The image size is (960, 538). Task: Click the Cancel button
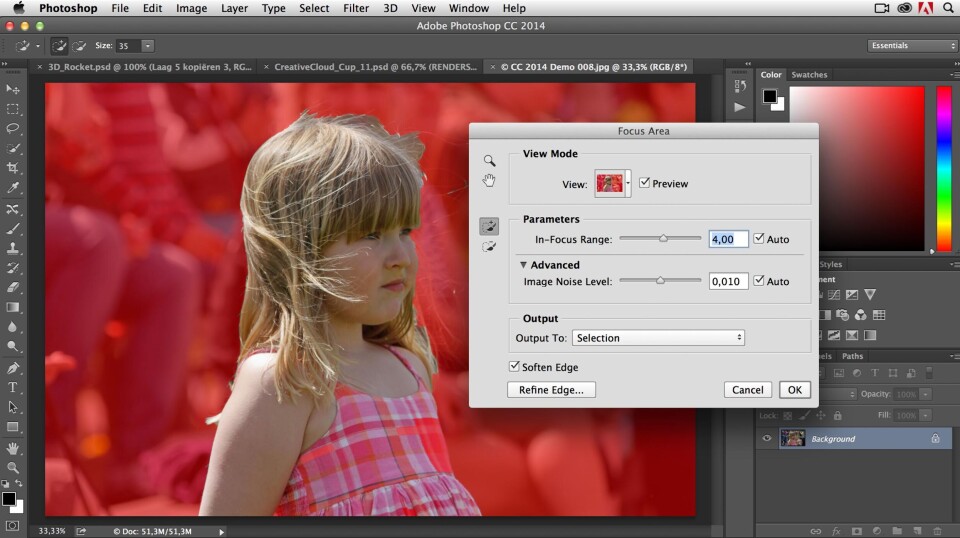[748, 390]
